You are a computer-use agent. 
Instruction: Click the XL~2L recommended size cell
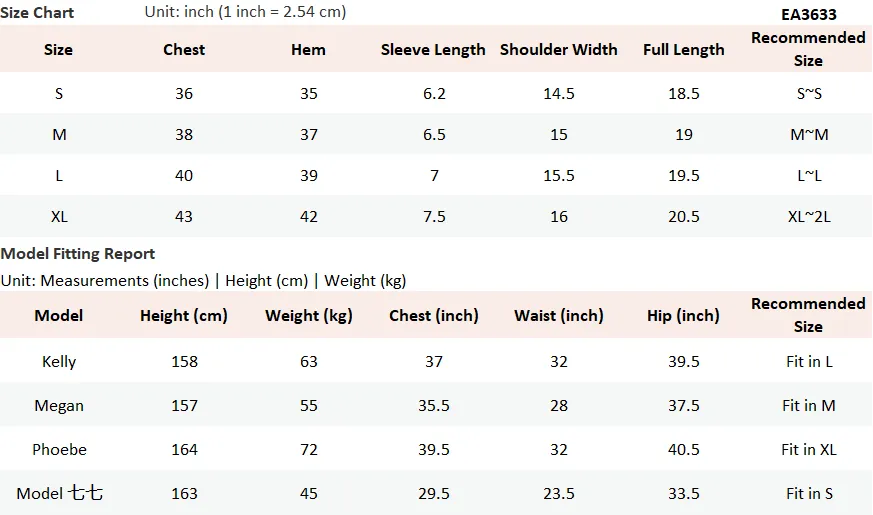[x=809, y=217]
